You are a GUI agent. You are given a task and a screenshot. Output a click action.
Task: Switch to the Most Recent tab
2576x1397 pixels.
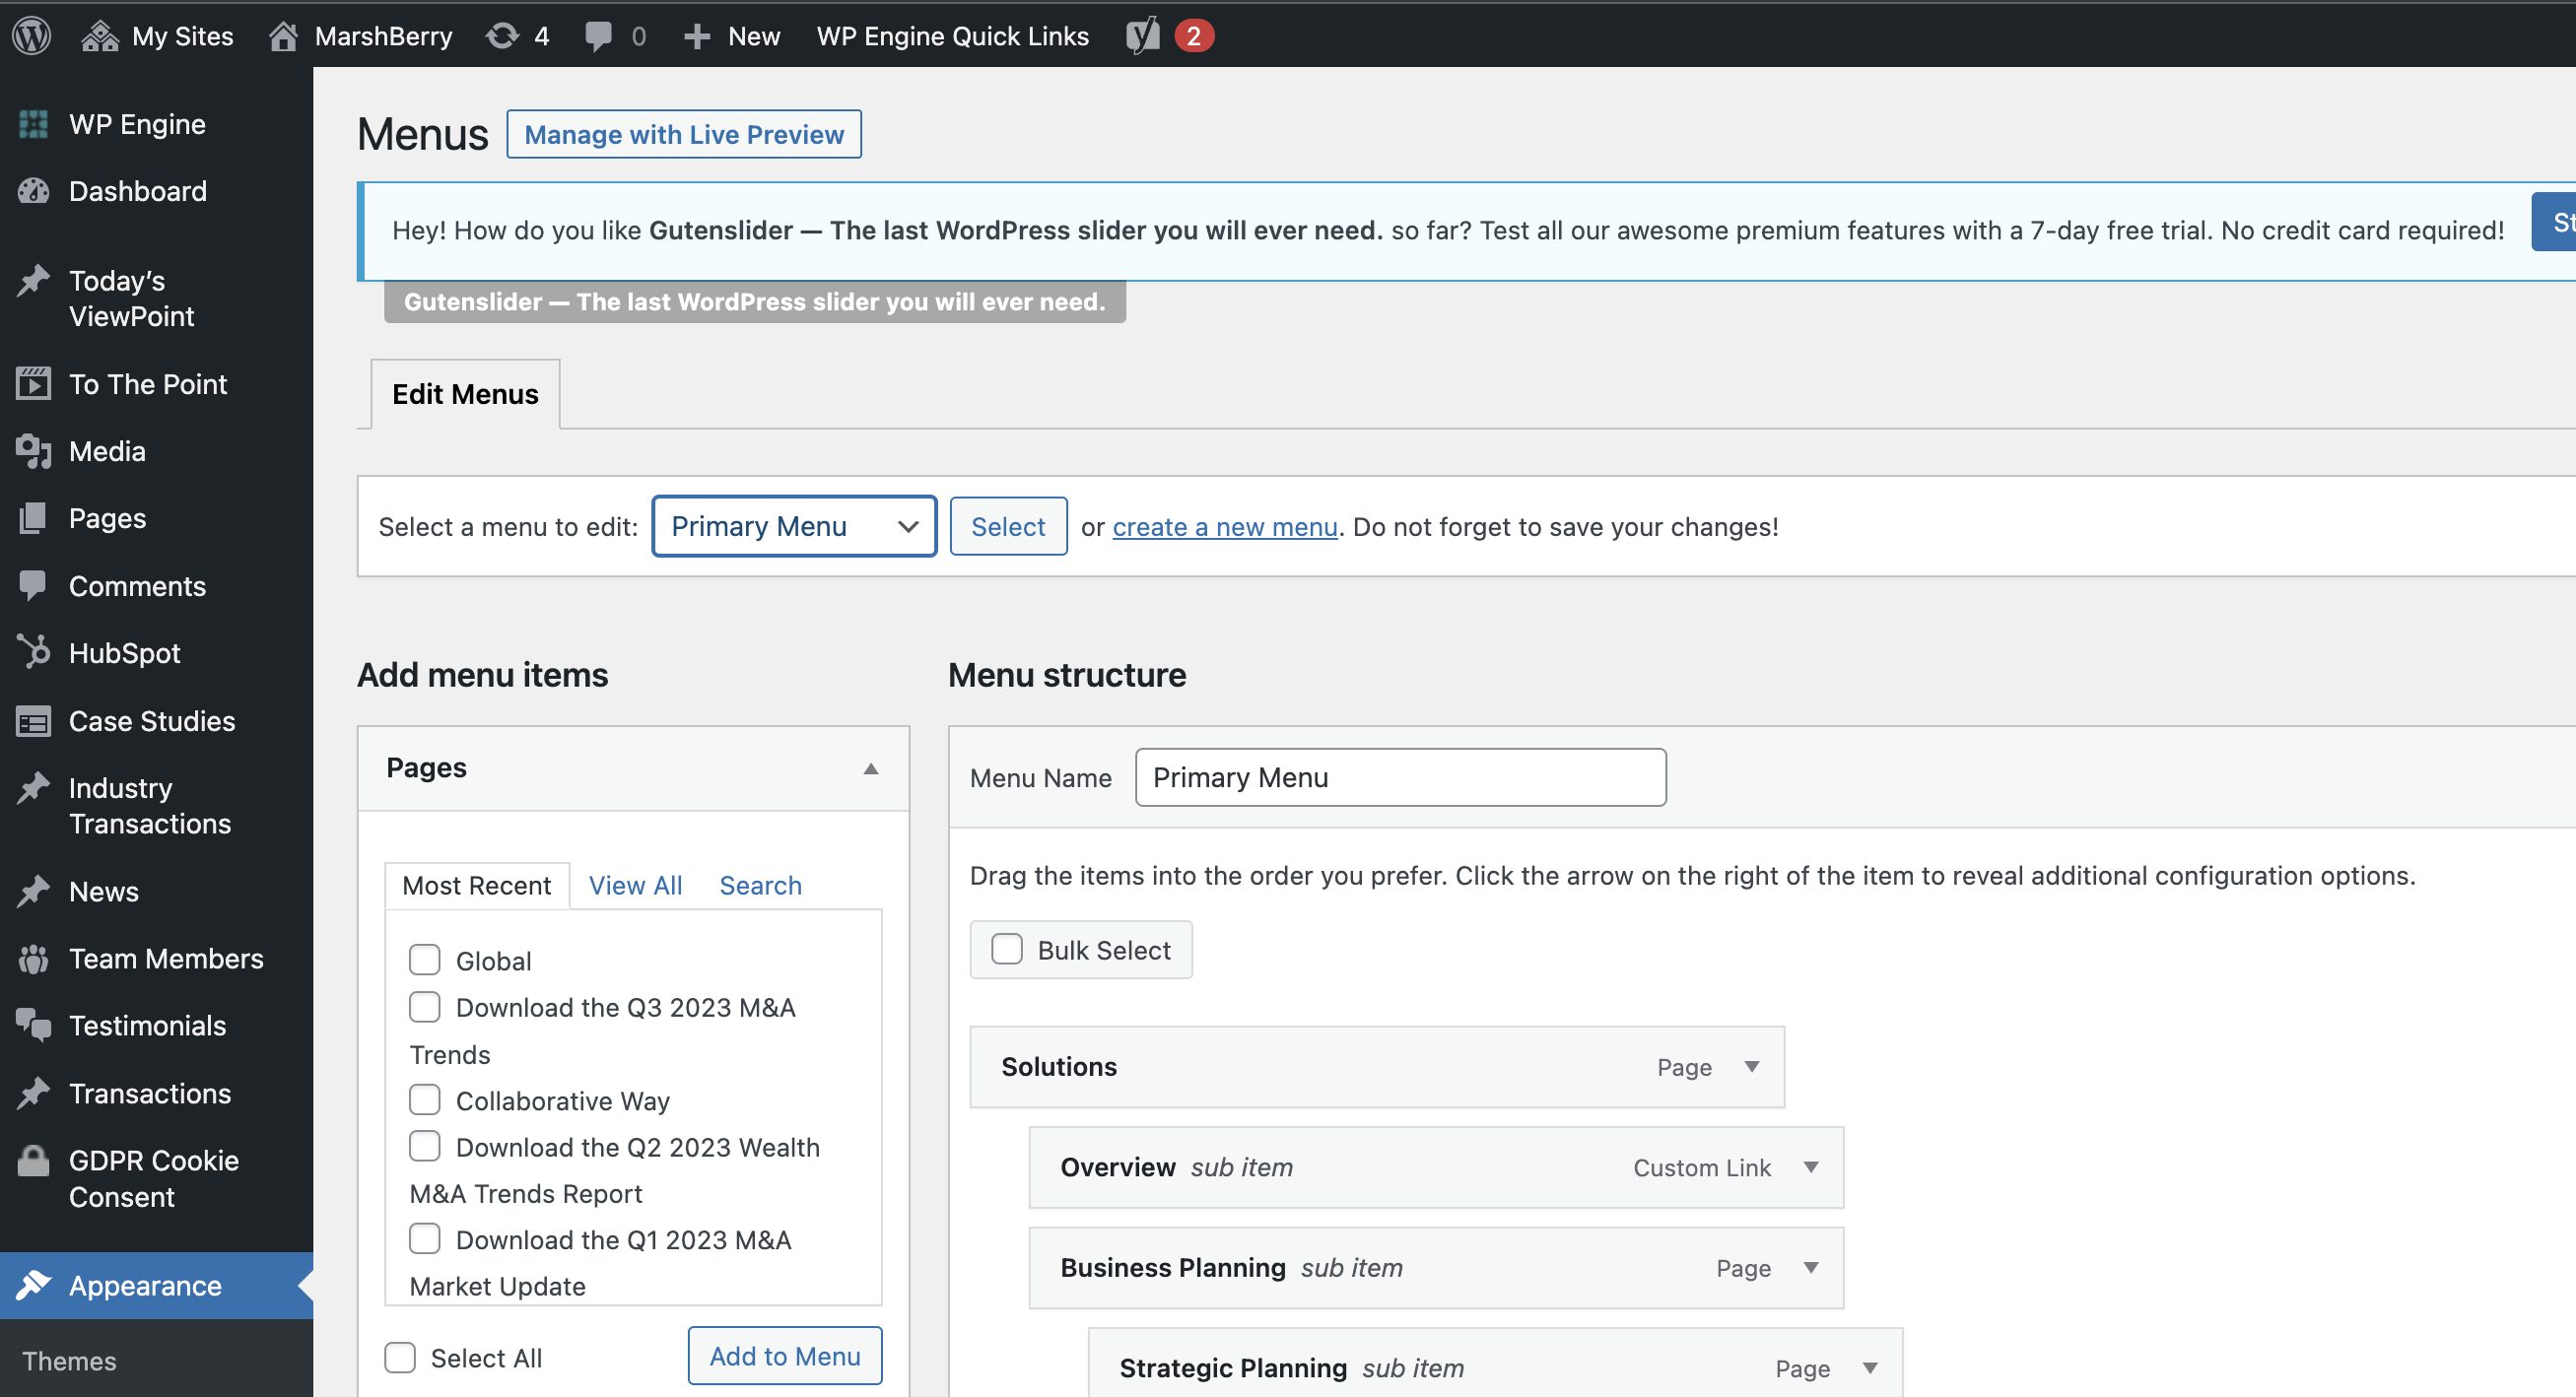(477, 886)
